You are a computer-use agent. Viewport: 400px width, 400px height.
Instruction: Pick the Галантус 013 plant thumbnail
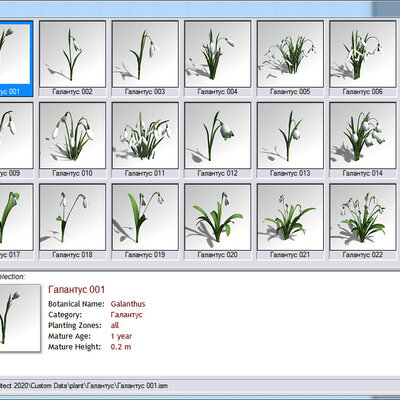pos(290,136)
